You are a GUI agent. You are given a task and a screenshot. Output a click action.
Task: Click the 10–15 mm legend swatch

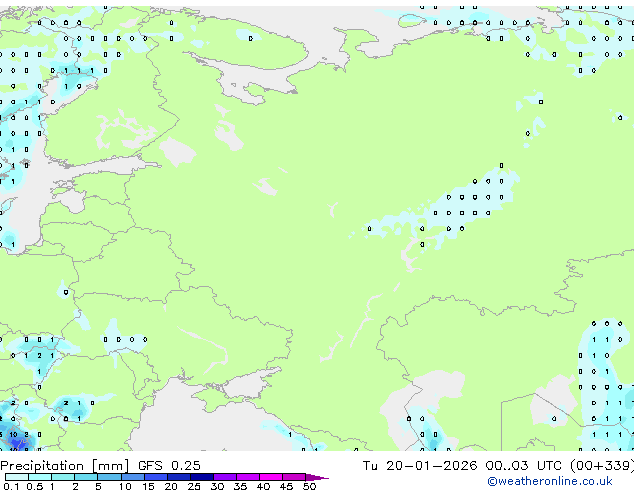click(x=133, y=477)
